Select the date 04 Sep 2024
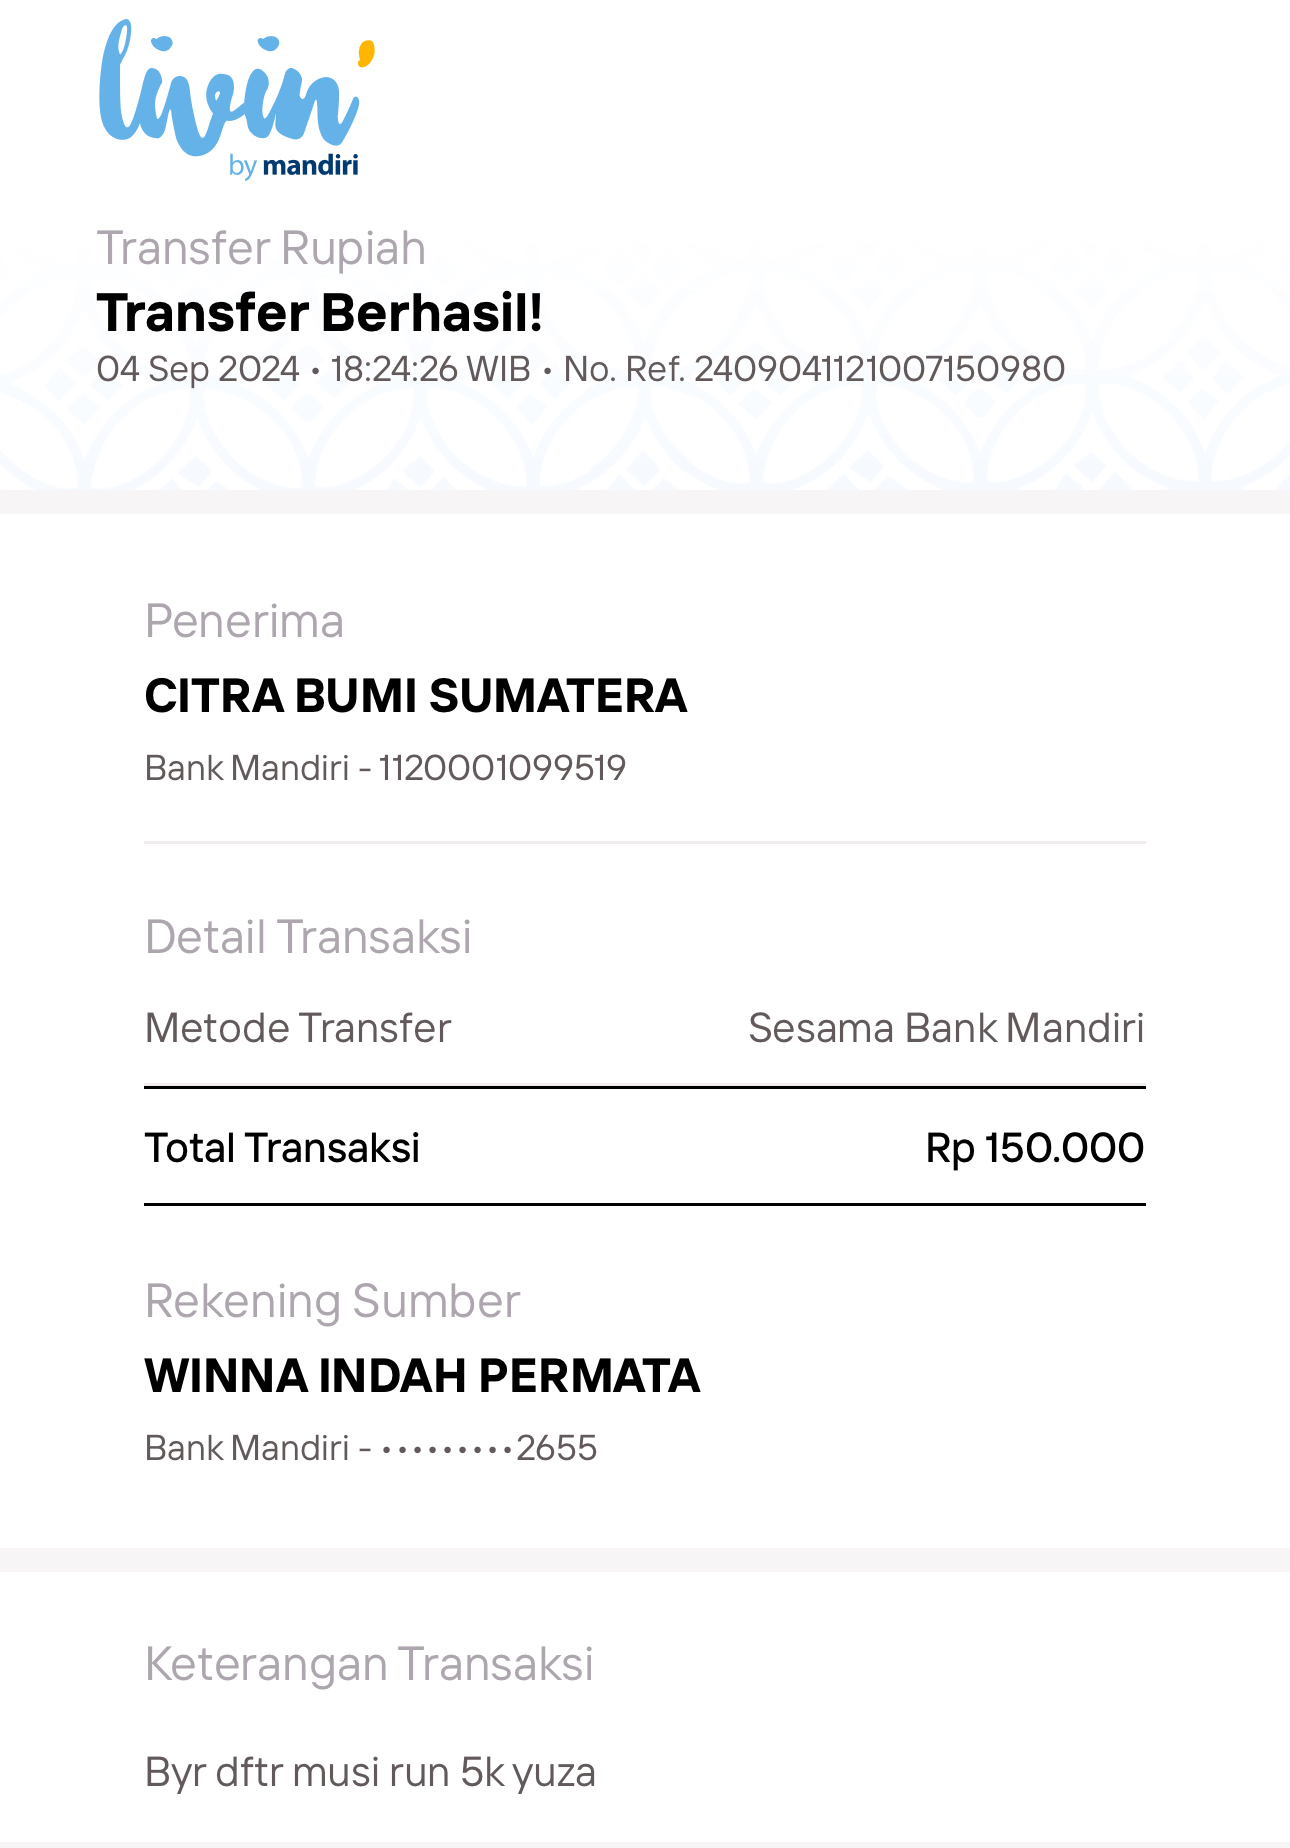1290x1848 pixels. (x=198, y=369)
